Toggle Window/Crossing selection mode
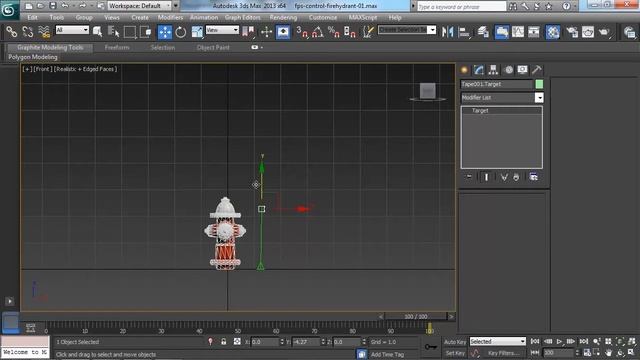The image size is (640, 360). tap(146, 31)
